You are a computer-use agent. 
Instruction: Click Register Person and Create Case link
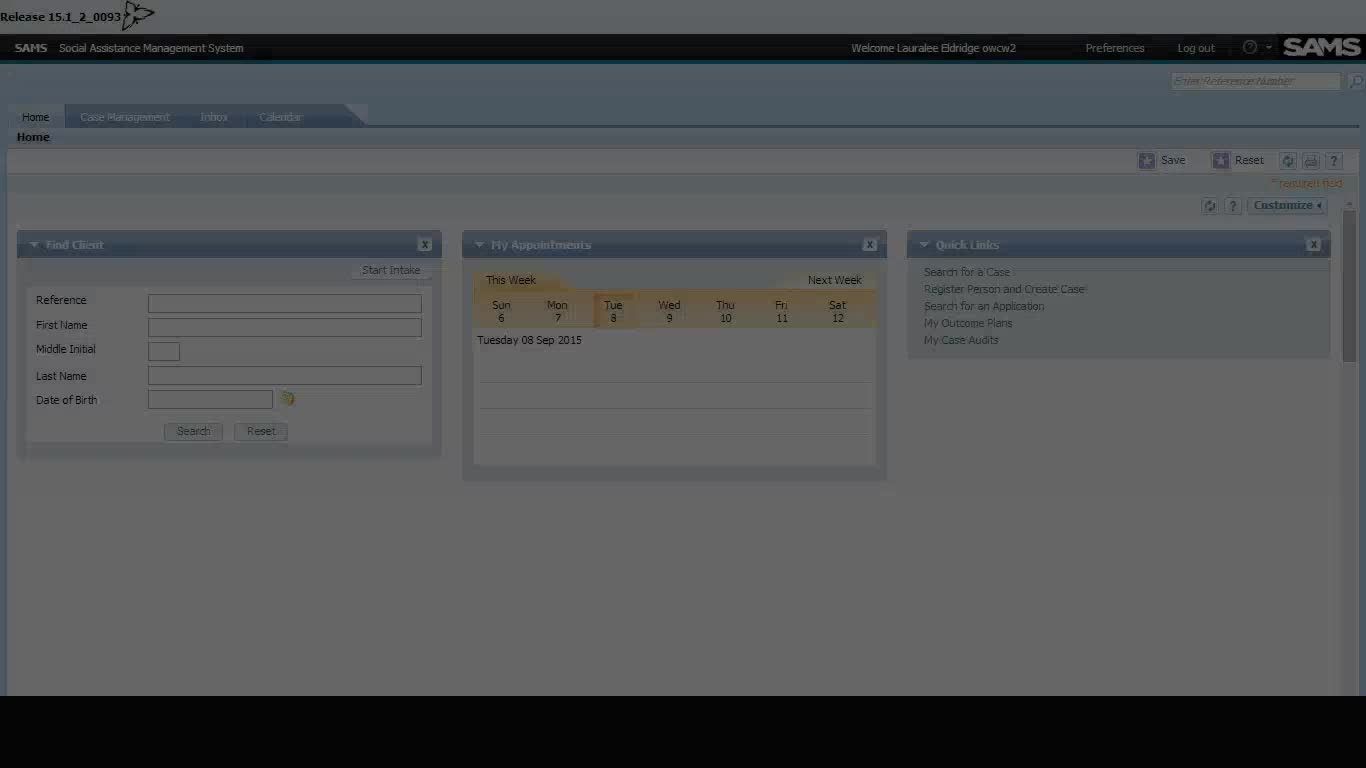1004,290
